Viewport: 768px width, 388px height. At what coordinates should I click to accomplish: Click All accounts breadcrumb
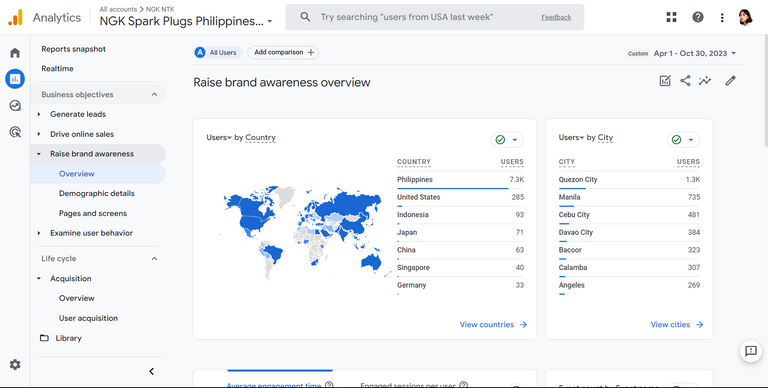coord(118,9)
